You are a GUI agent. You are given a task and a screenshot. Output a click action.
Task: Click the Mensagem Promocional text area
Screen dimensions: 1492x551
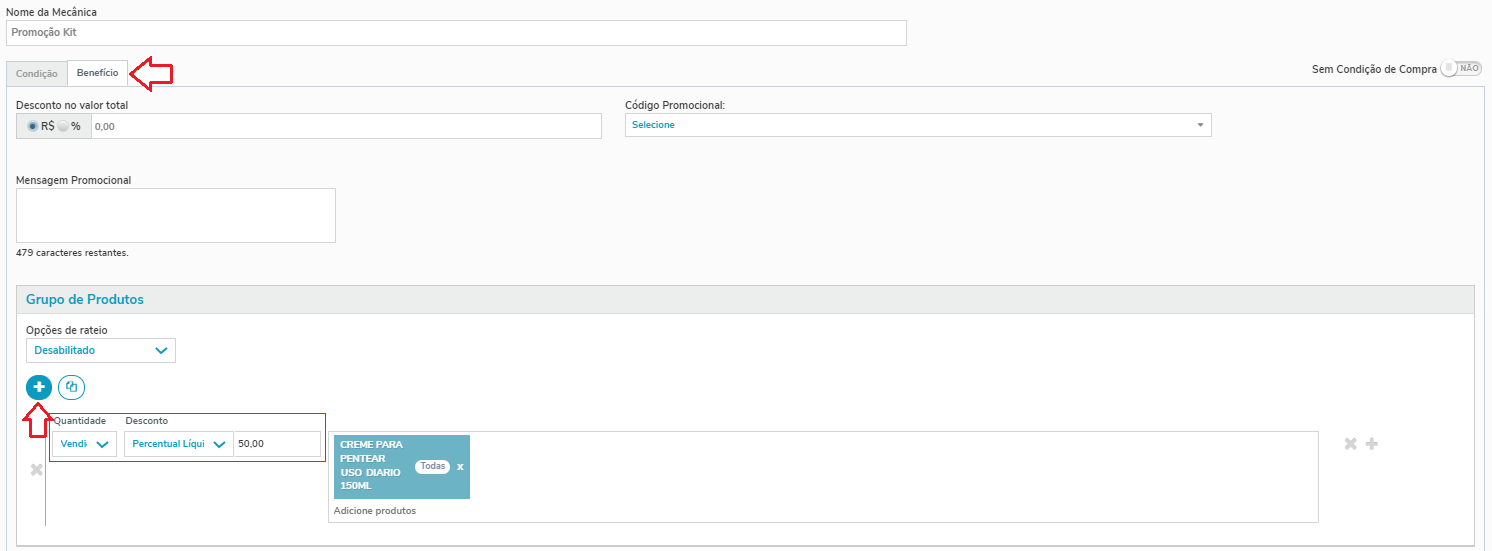176,215
